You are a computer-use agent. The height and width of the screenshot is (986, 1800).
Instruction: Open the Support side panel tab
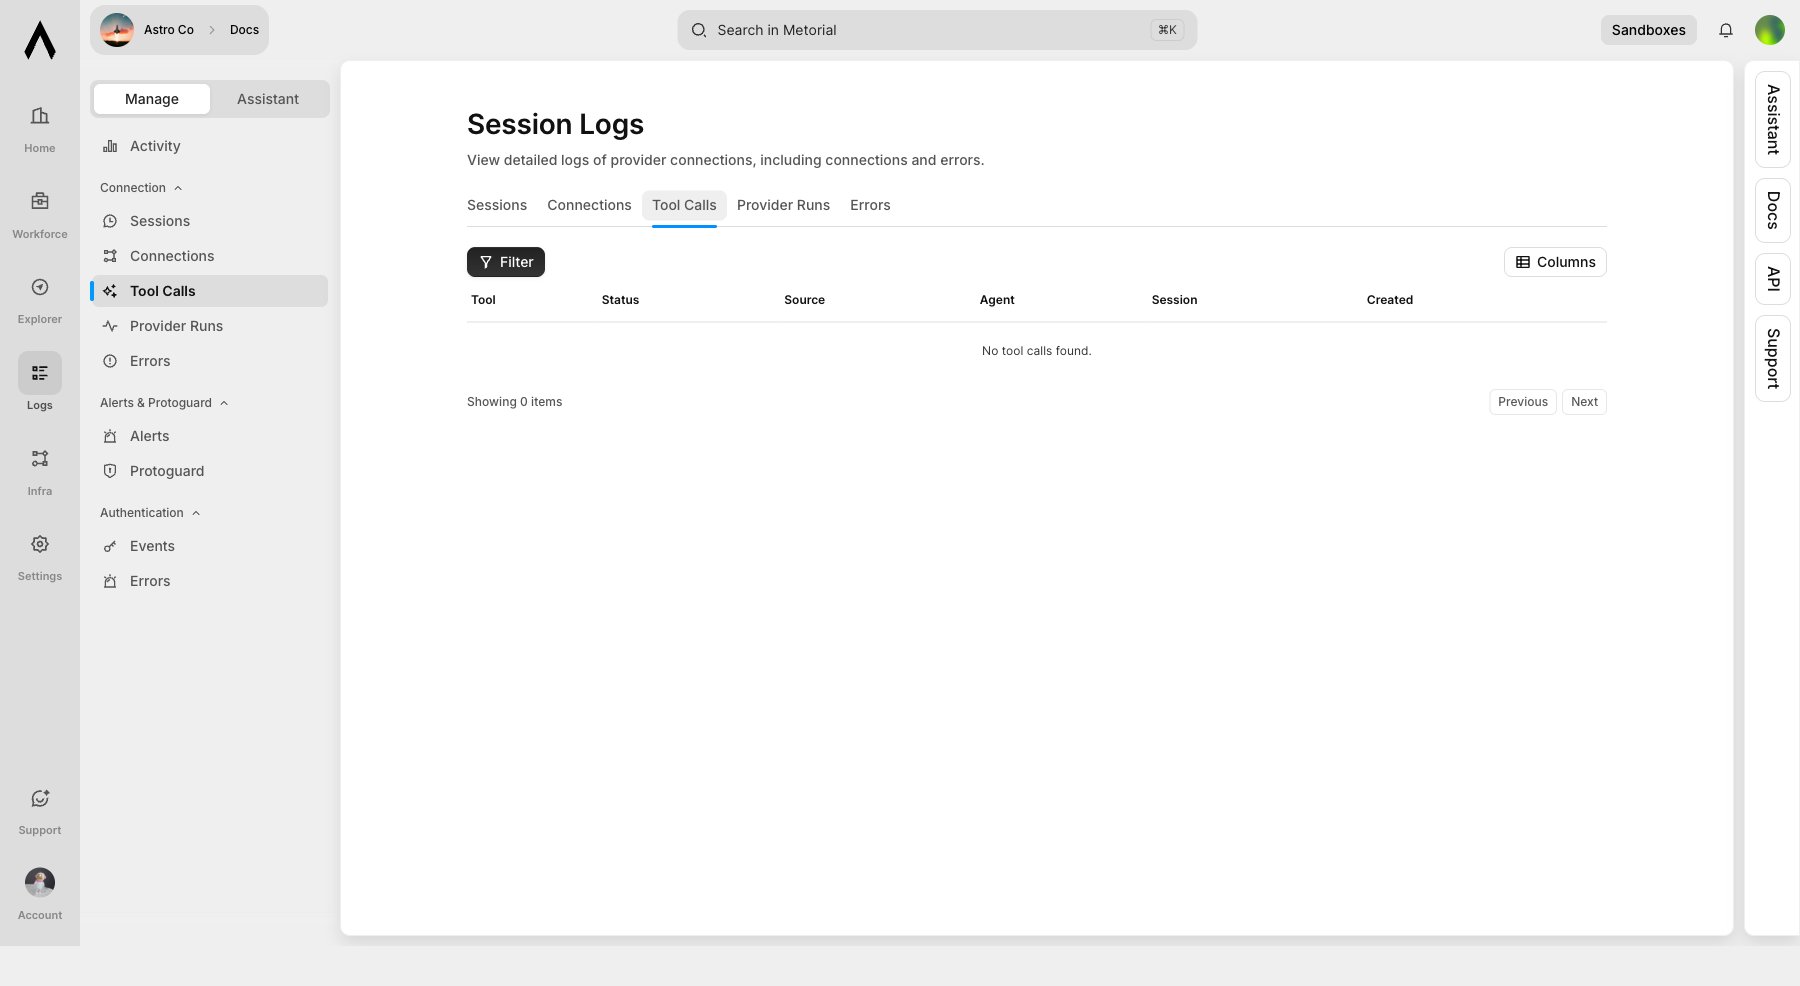click(1773, 358)
